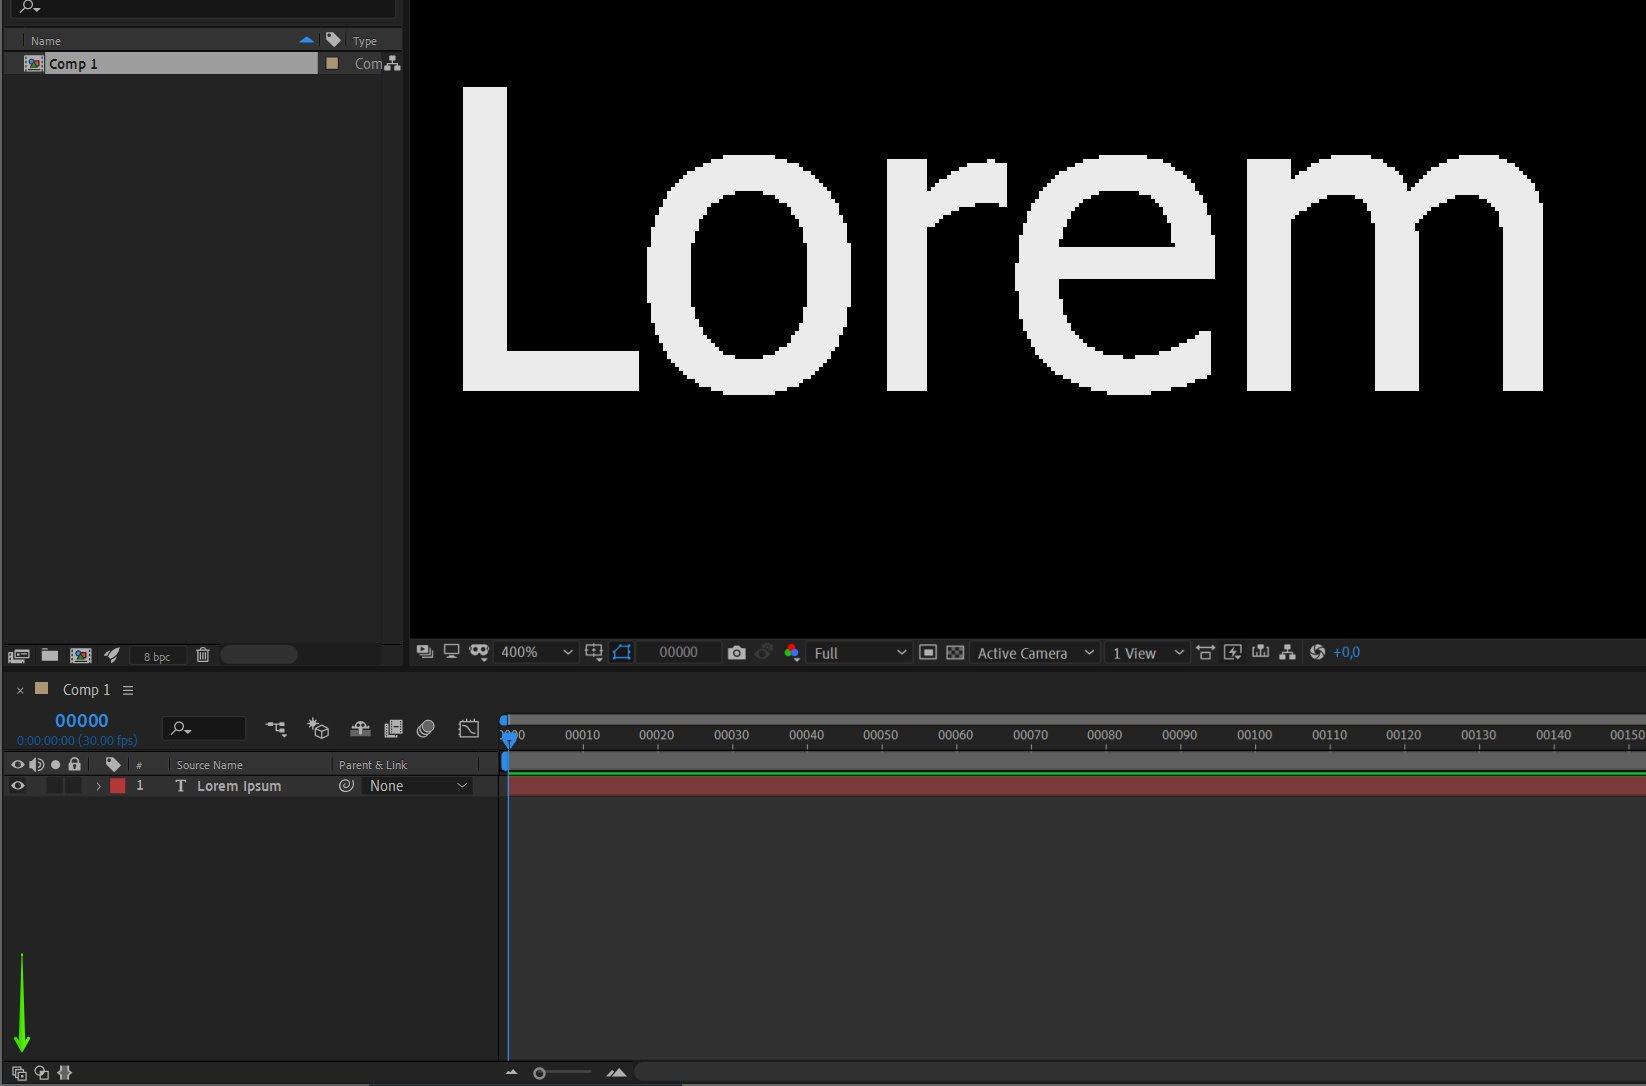This screenshot has height=1086, width=1646.
Task: Click the Parent & Link column header
Action: pyautogui.click(x=372, y=765)
